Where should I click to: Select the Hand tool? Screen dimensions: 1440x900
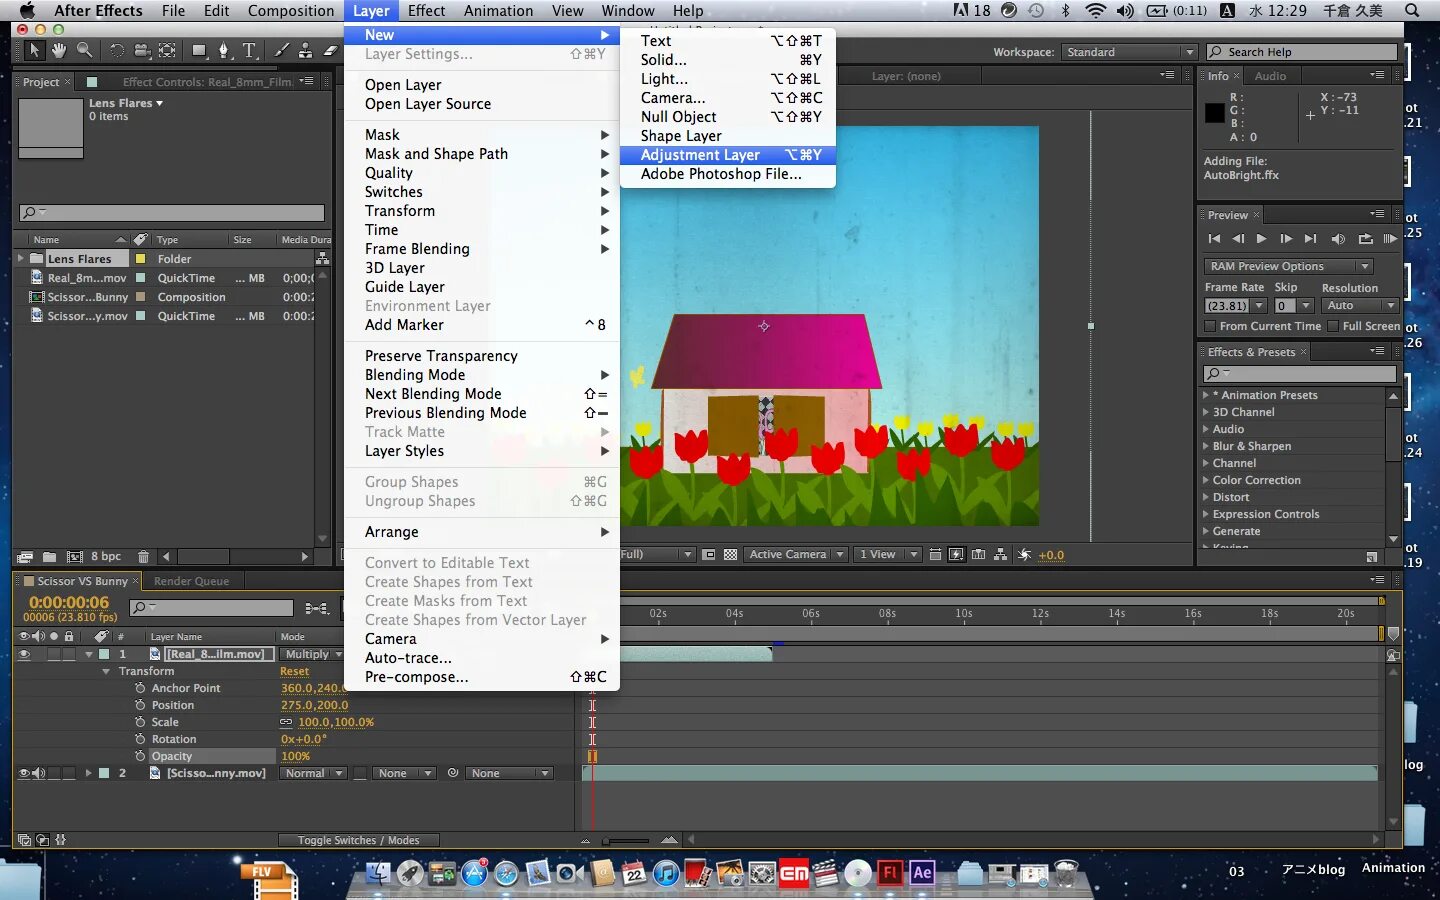coord(59,50)
